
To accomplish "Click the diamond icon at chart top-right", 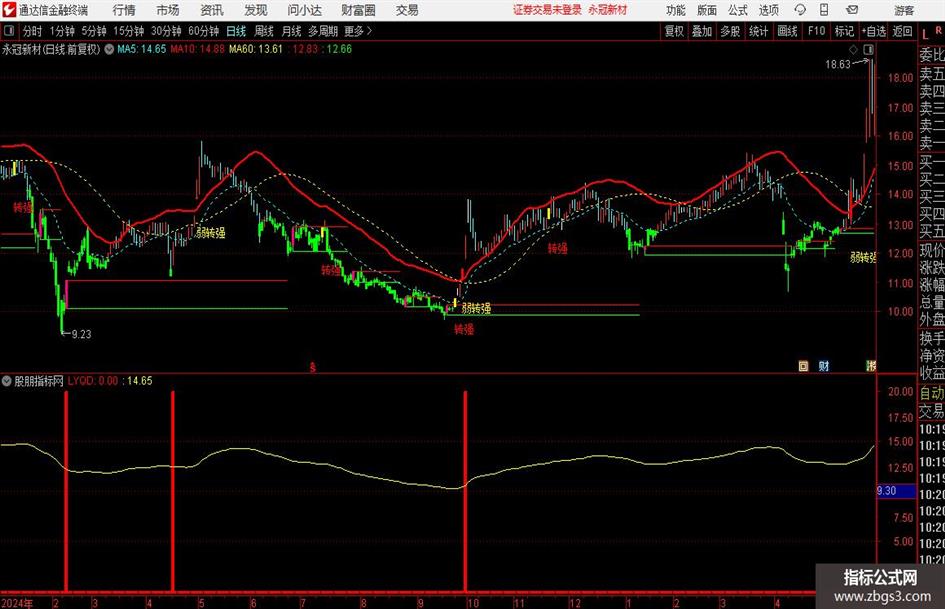I will (853, 50).
